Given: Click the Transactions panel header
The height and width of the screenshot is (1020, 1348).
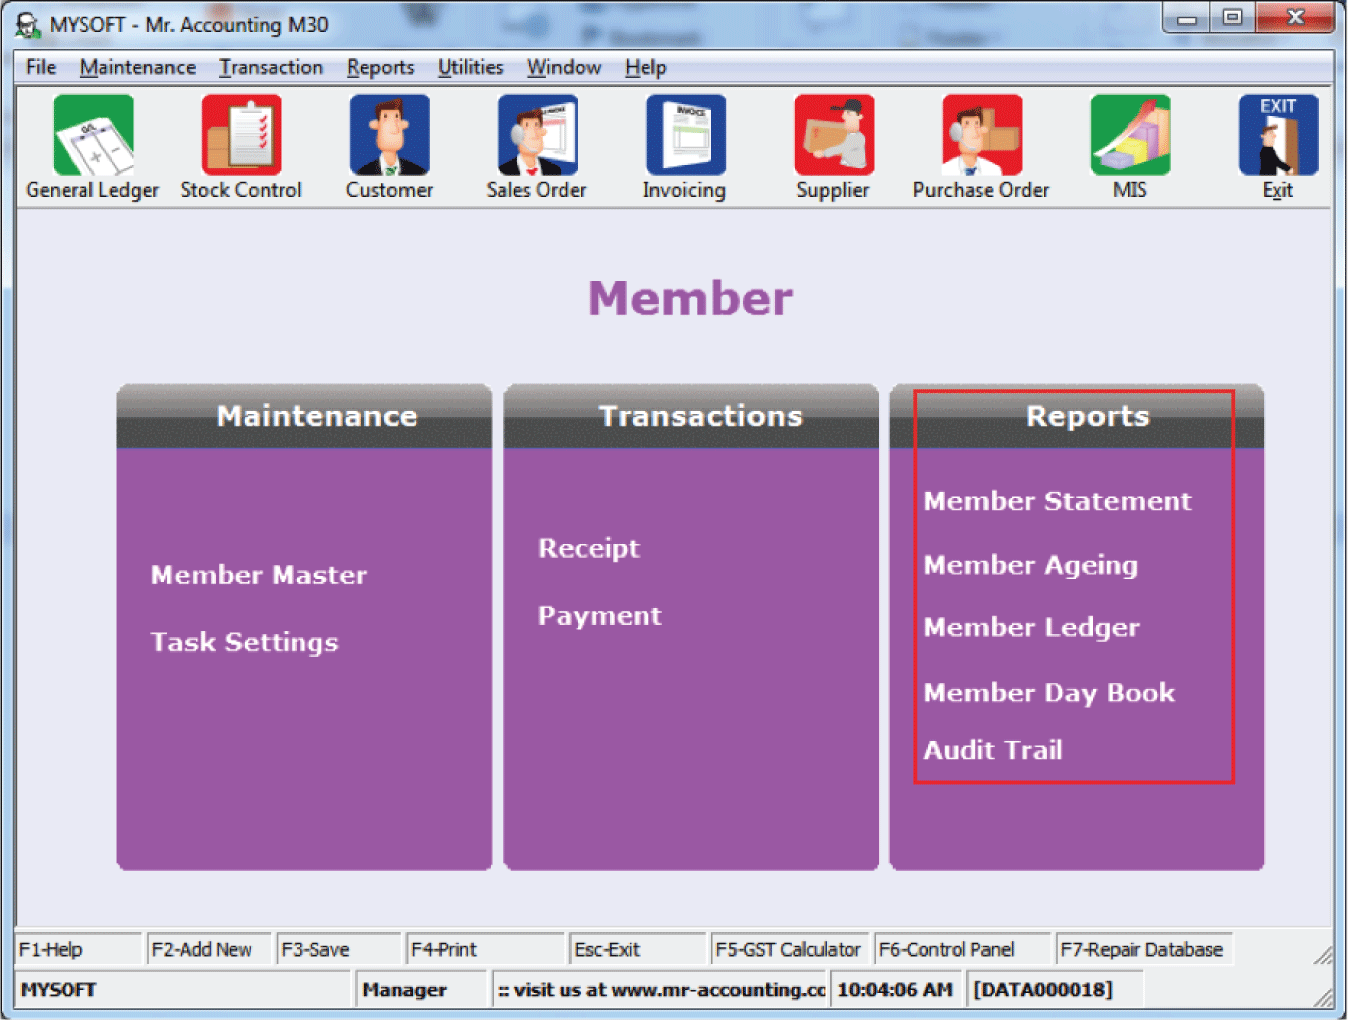Looking at the screenshot, I should [x=691, y=416].
